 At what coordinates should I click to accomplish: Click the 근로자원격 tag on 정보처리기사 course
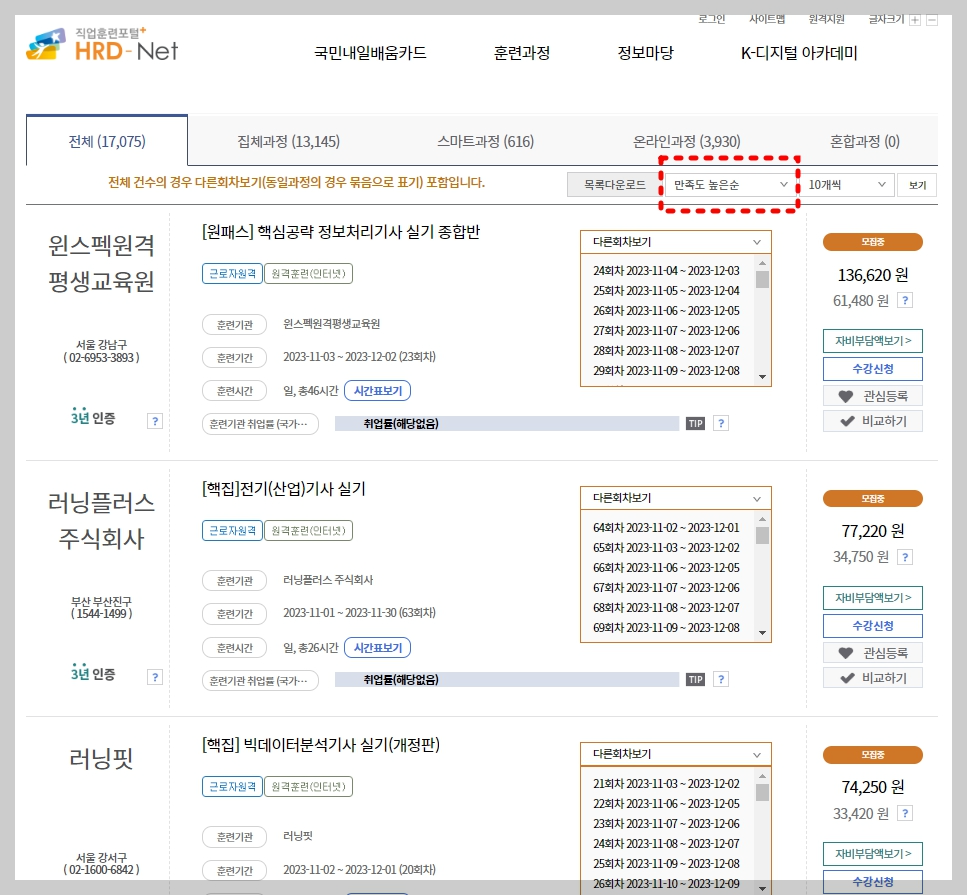(x=232, y=273)
